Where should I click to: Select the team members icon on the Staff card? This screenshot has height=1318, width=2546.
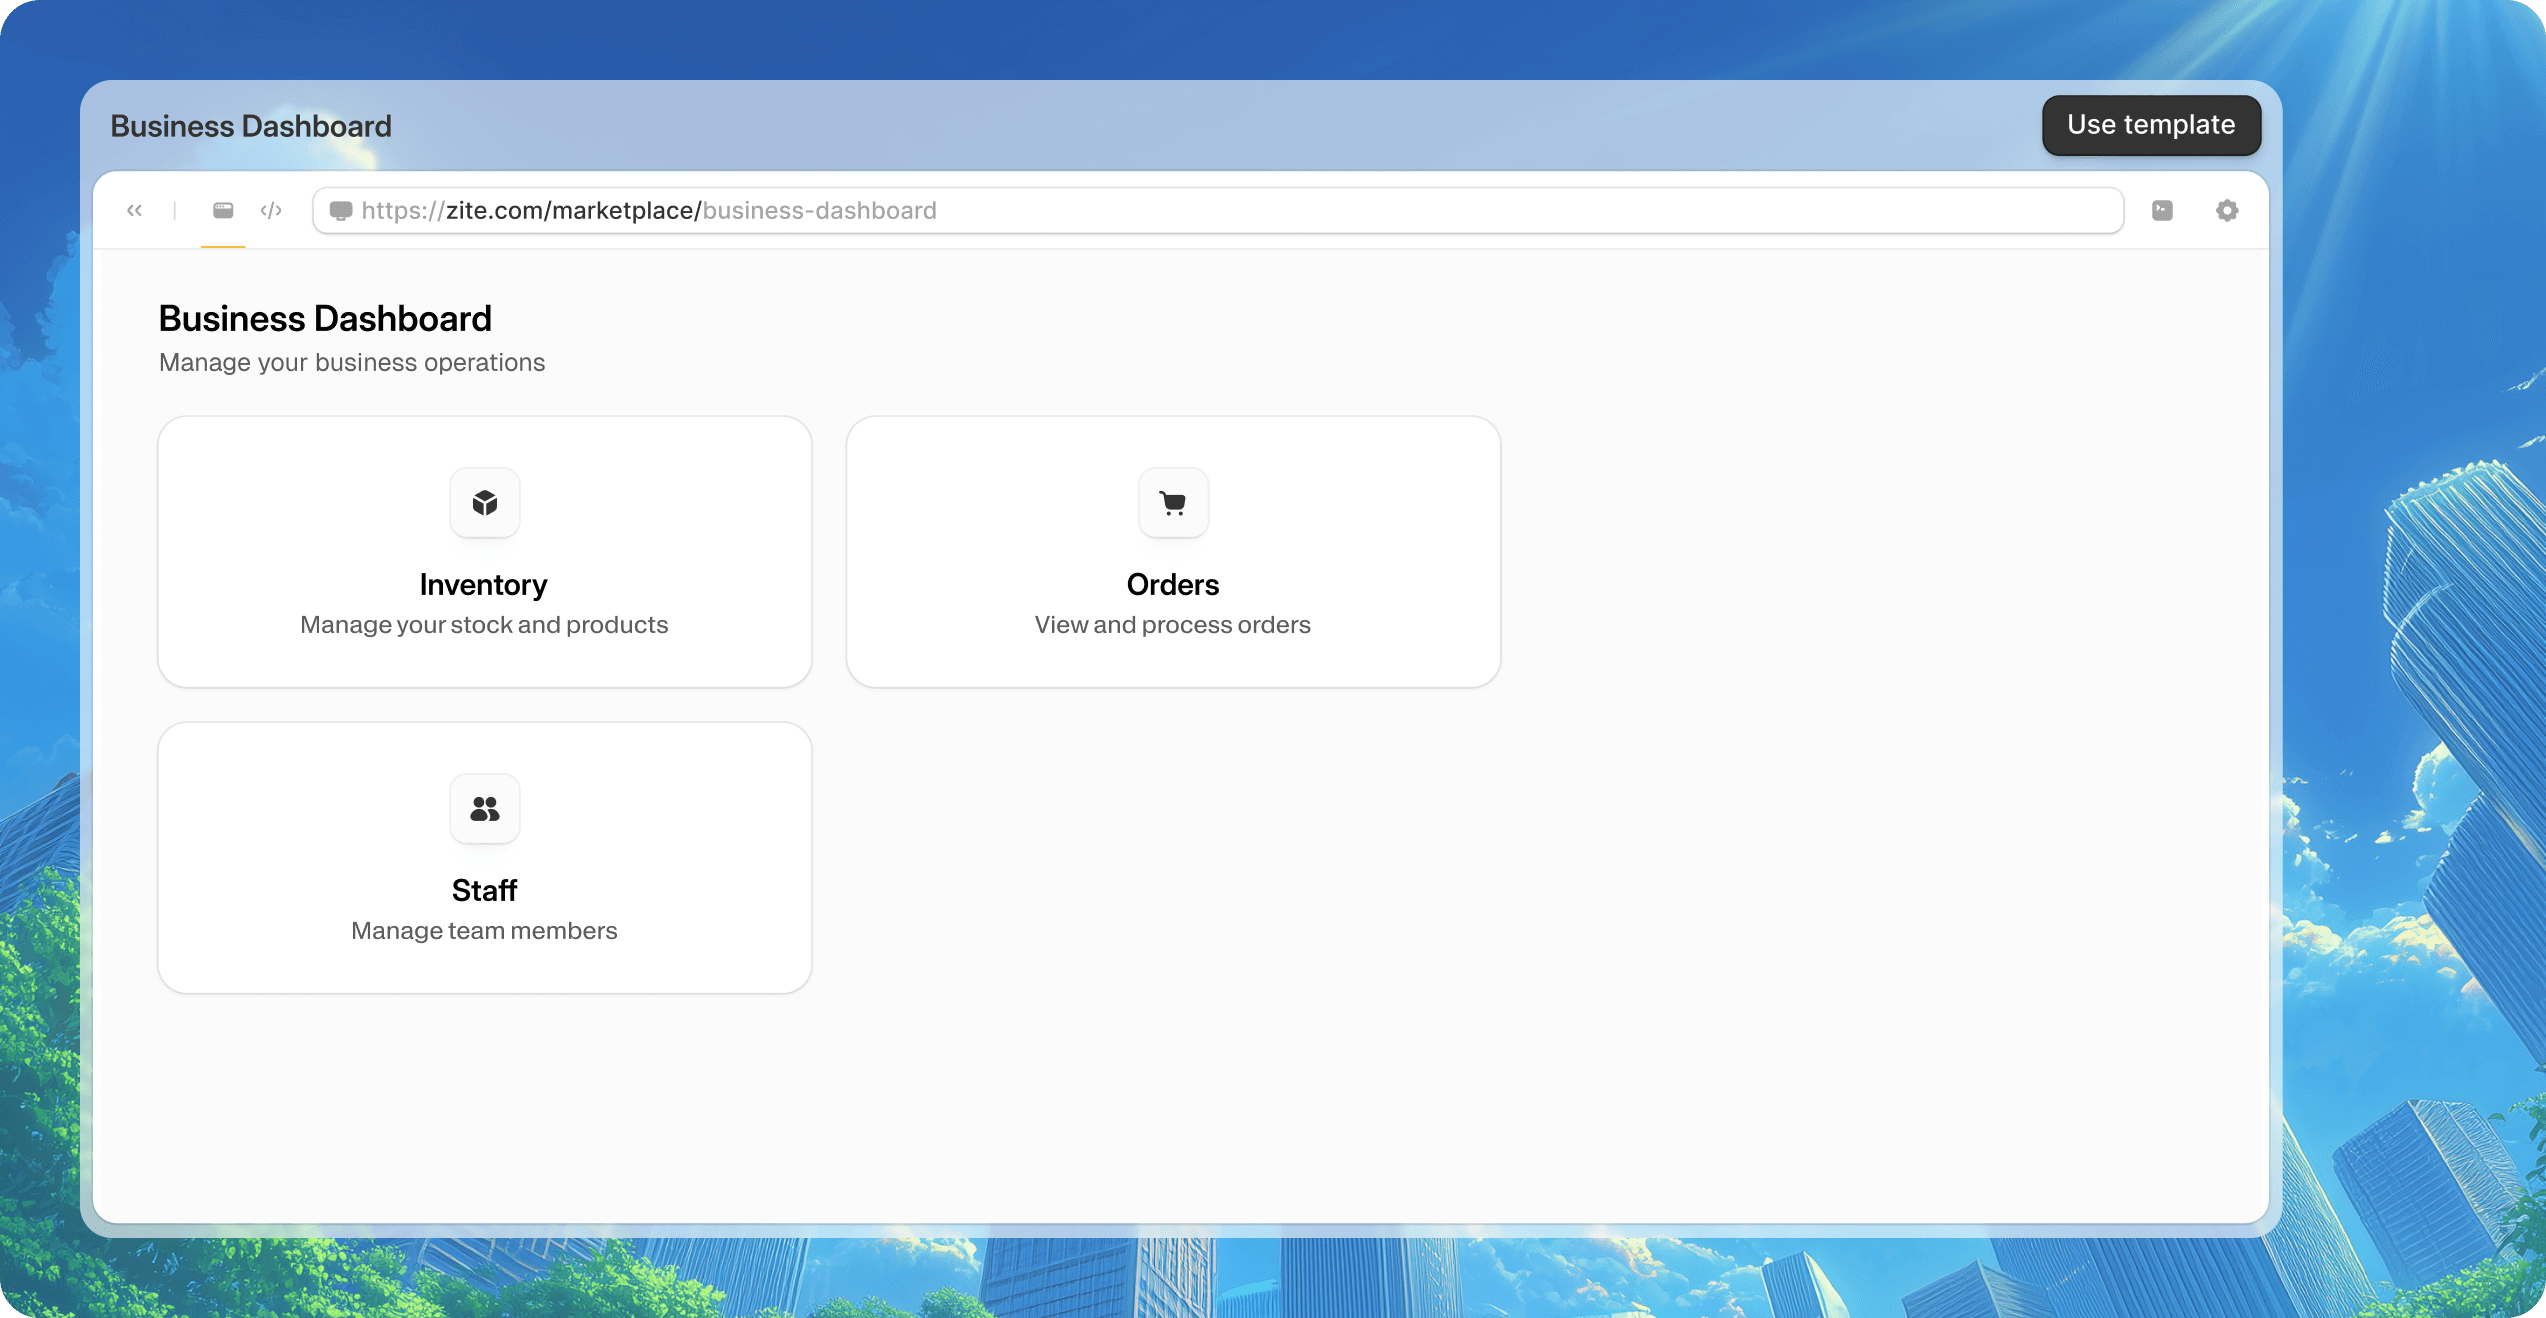483,808
